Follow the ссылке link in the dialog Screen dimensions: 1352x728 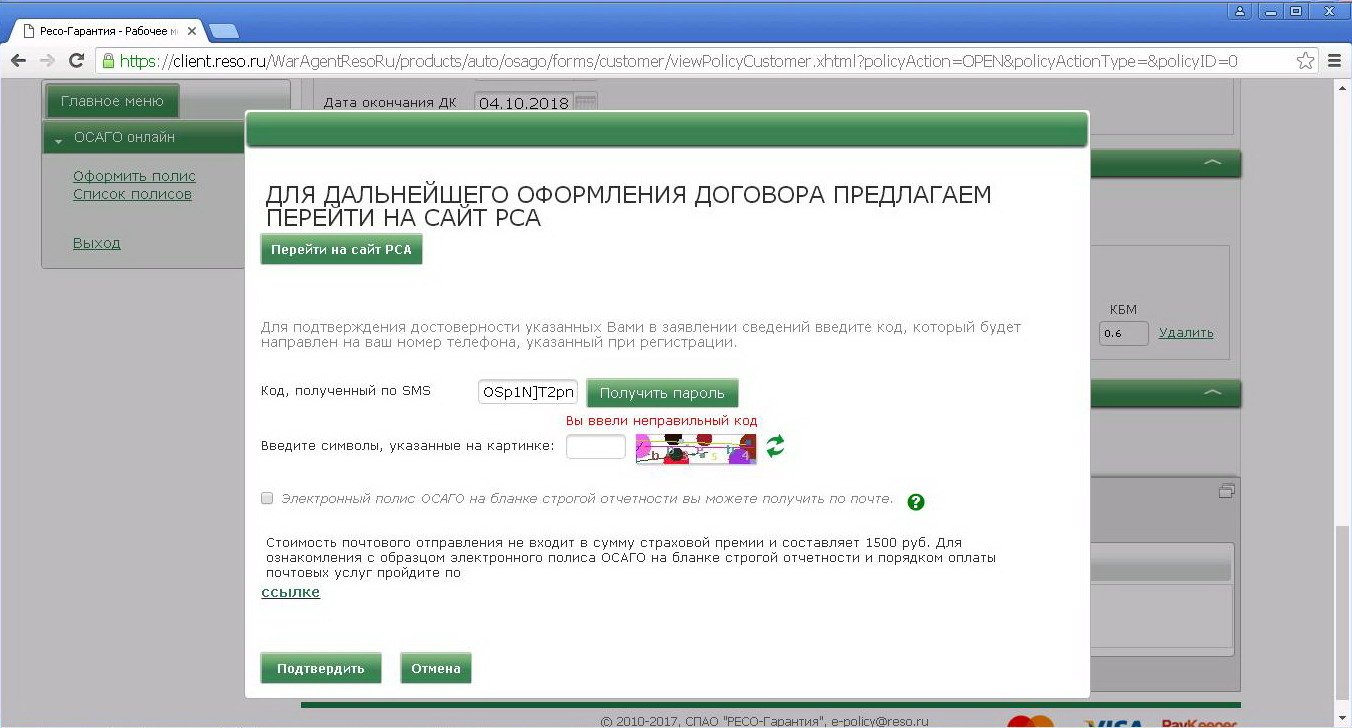click(x=290, y=592)
